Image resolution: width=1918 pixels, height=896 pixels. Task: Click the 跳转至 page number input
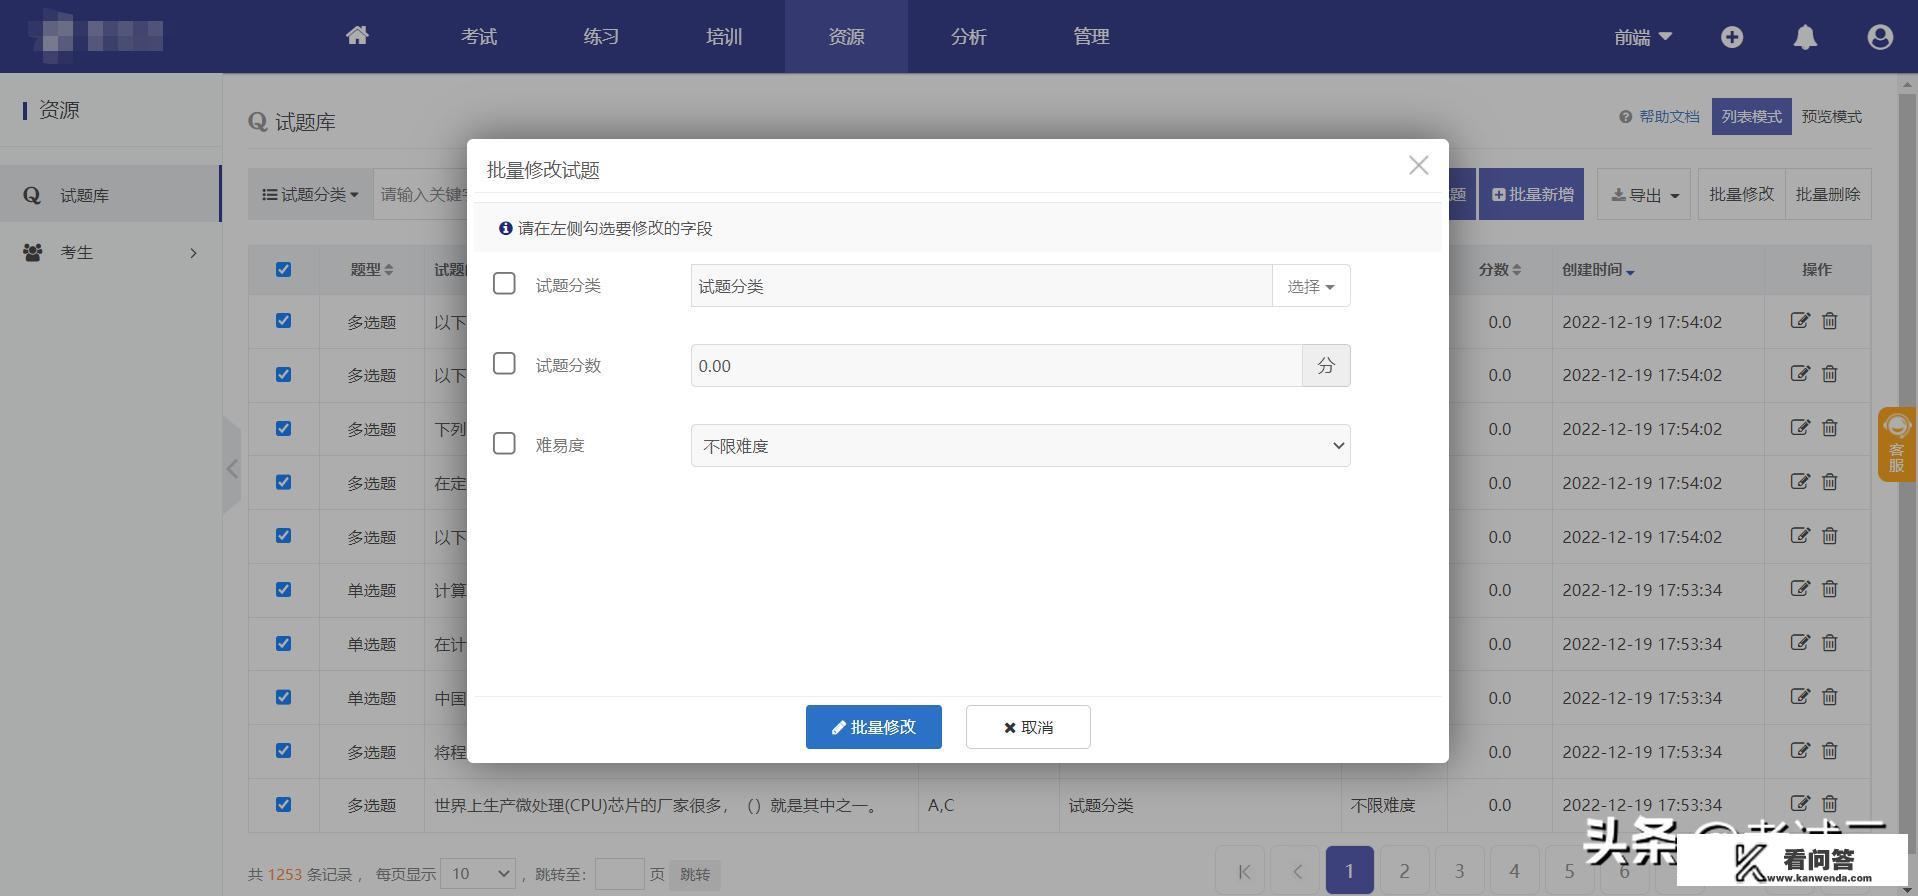(619, 874)
